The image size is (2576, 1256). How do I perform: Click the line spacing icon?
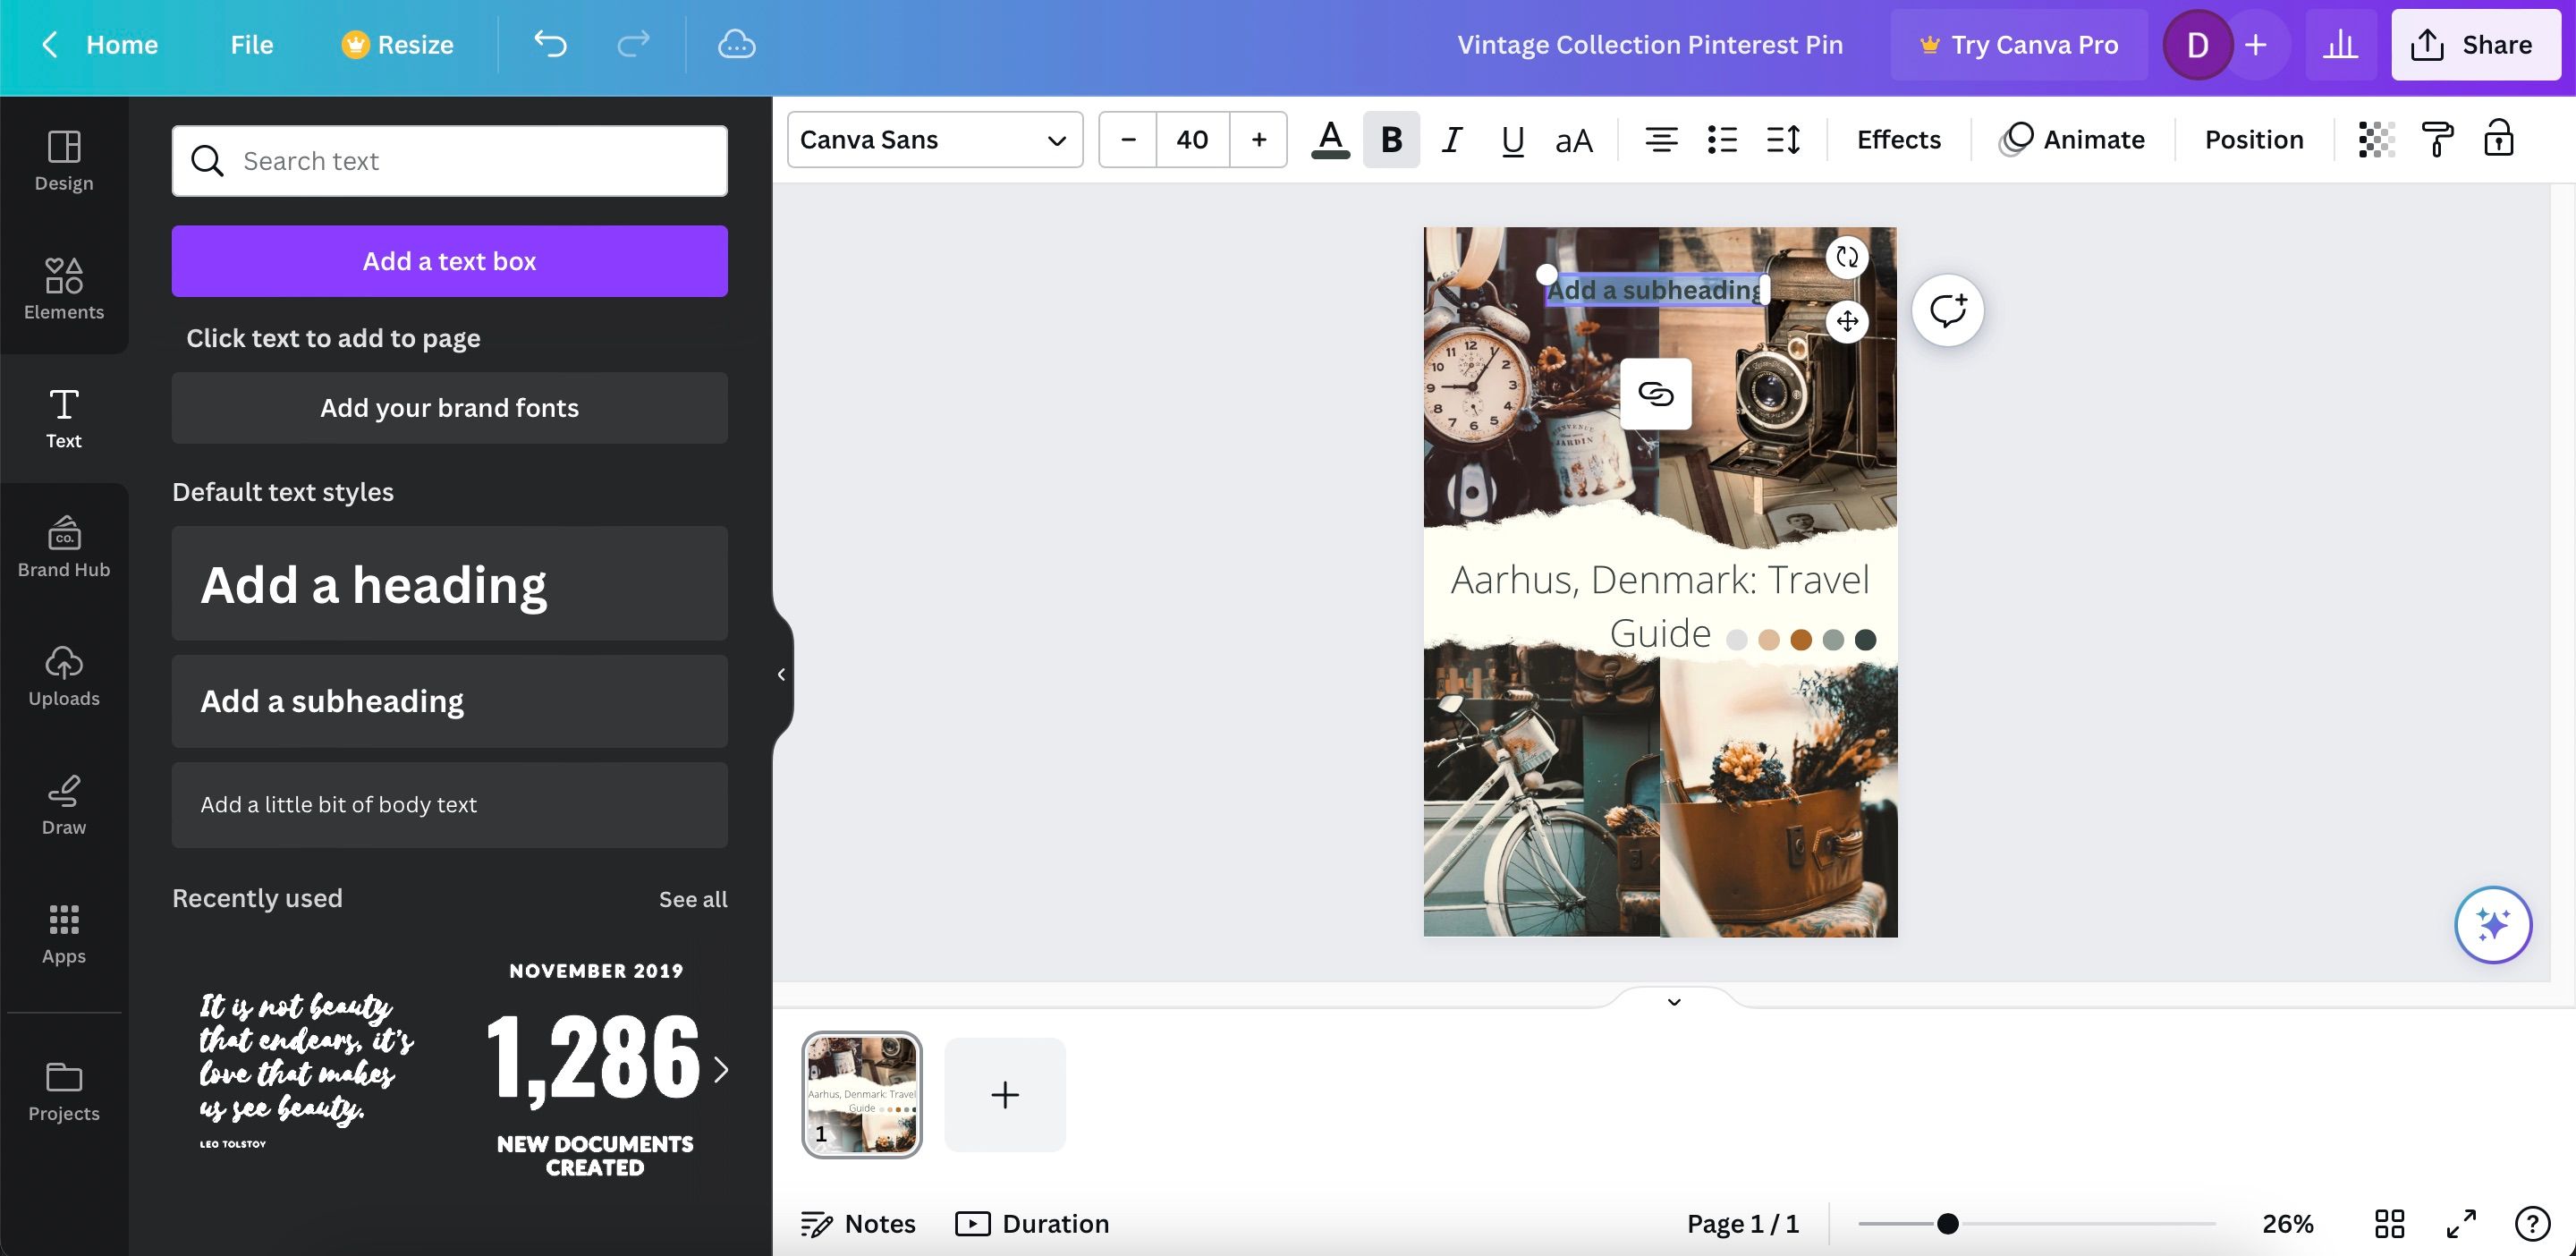click(1783, 139)
